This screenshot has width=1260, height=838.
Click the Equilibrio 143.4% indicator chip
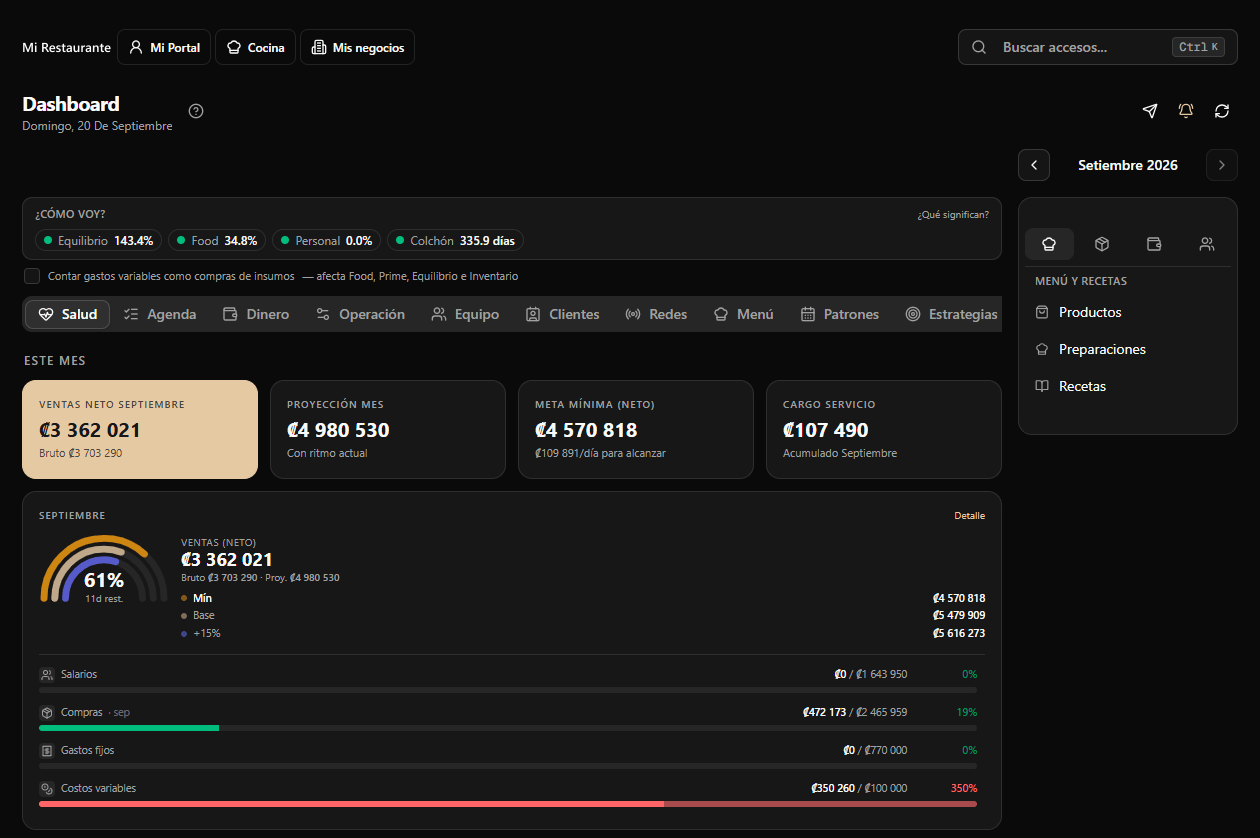pyautogui.click(x=99, y=241)
